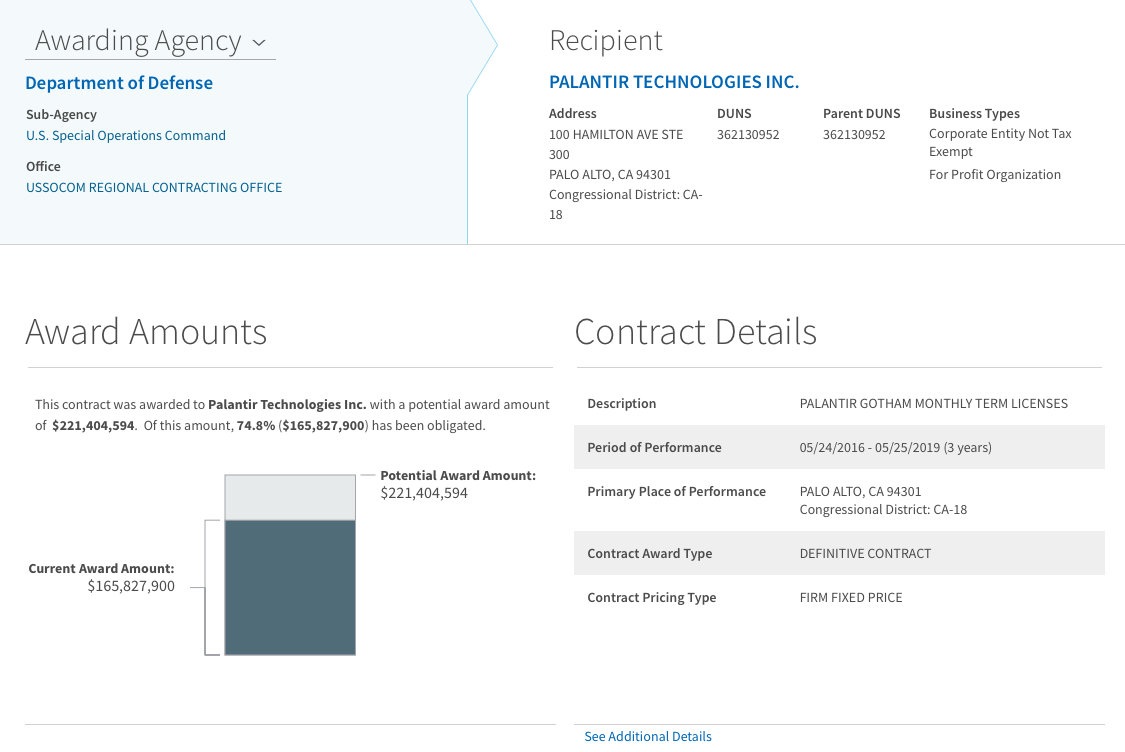Click the dark obligated amount bar segment
The height and width of the screenshot is (752, 1125).
[x=290, y=588]
